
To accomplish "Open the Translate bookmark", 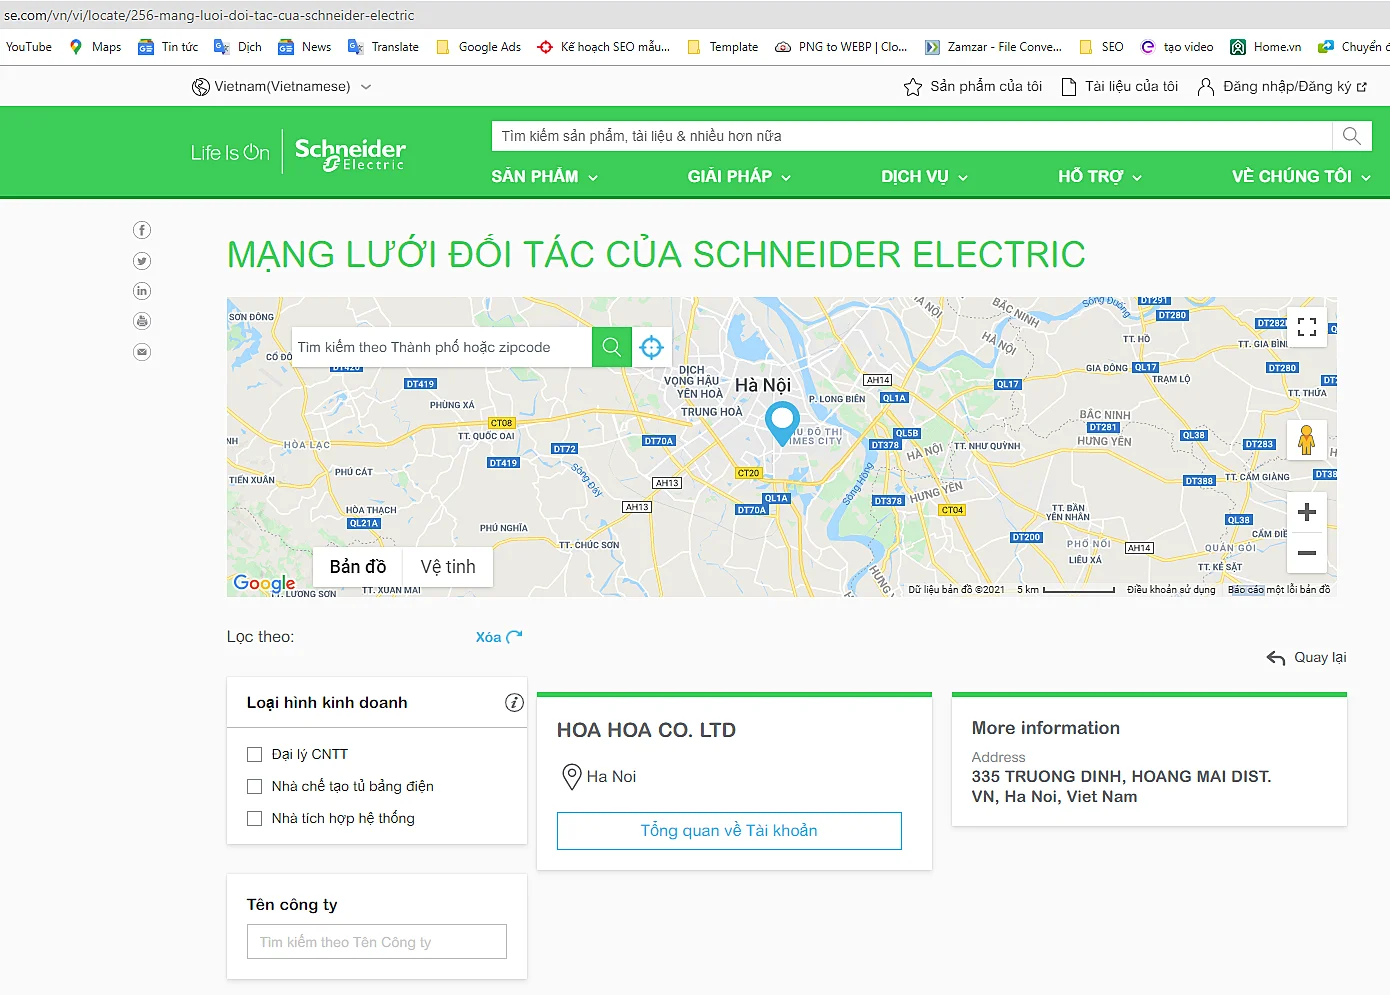I will coord(384,47).
